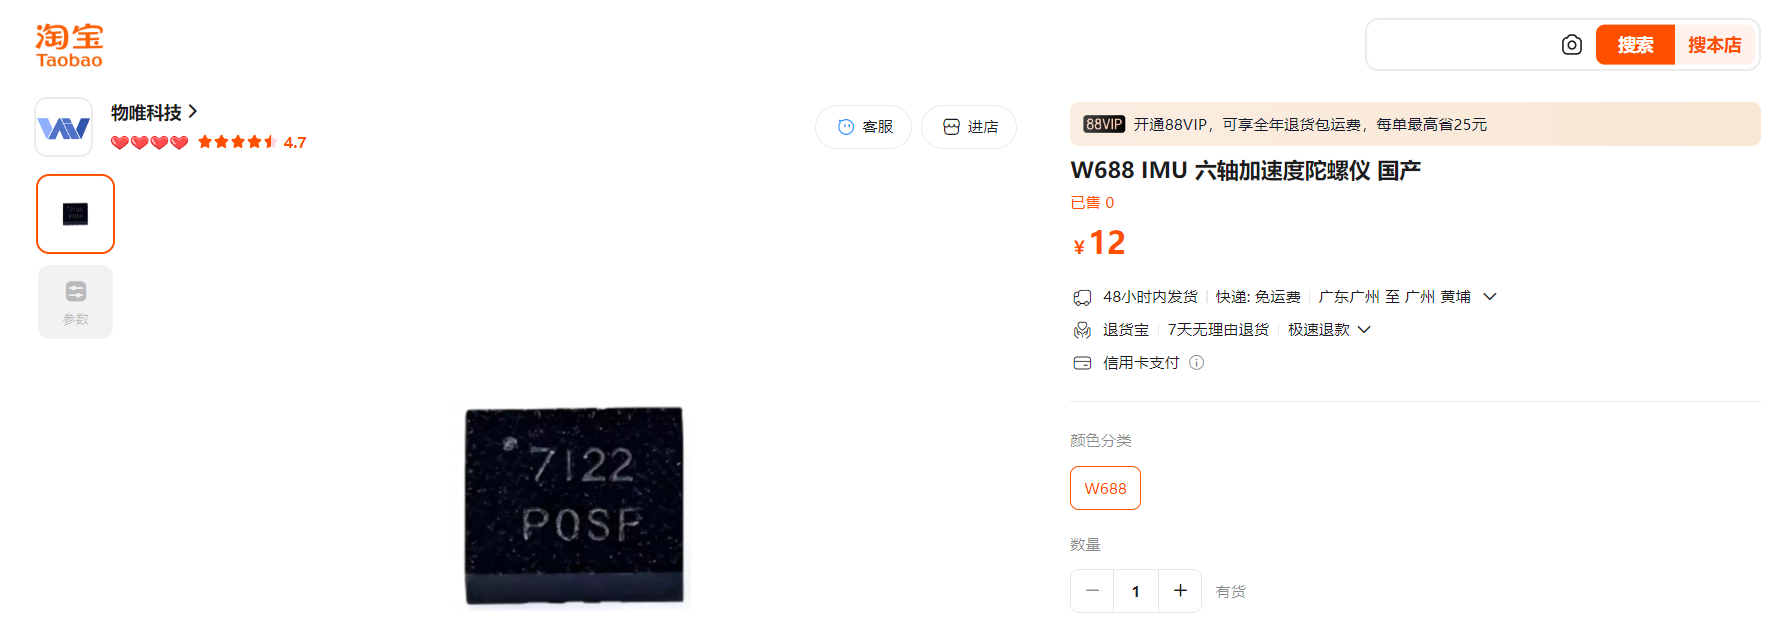Open the Taobao home logo
Screen dimensions: 1783x644
(69, 46)
